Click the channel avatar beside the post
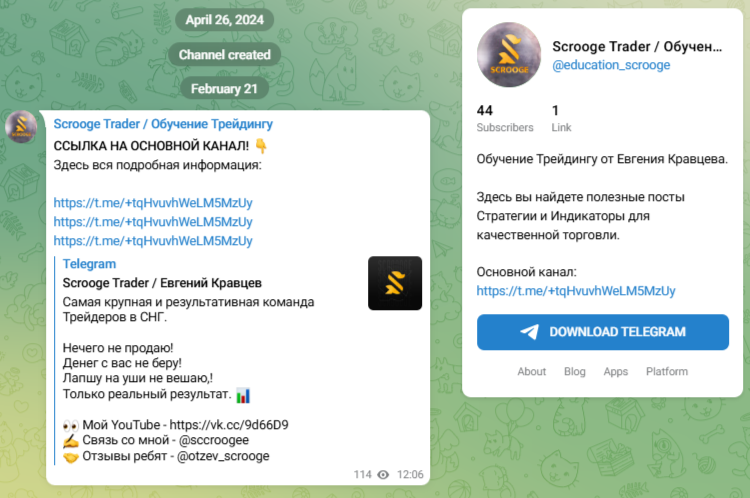750x498 pixels. [x=21, y=127]
